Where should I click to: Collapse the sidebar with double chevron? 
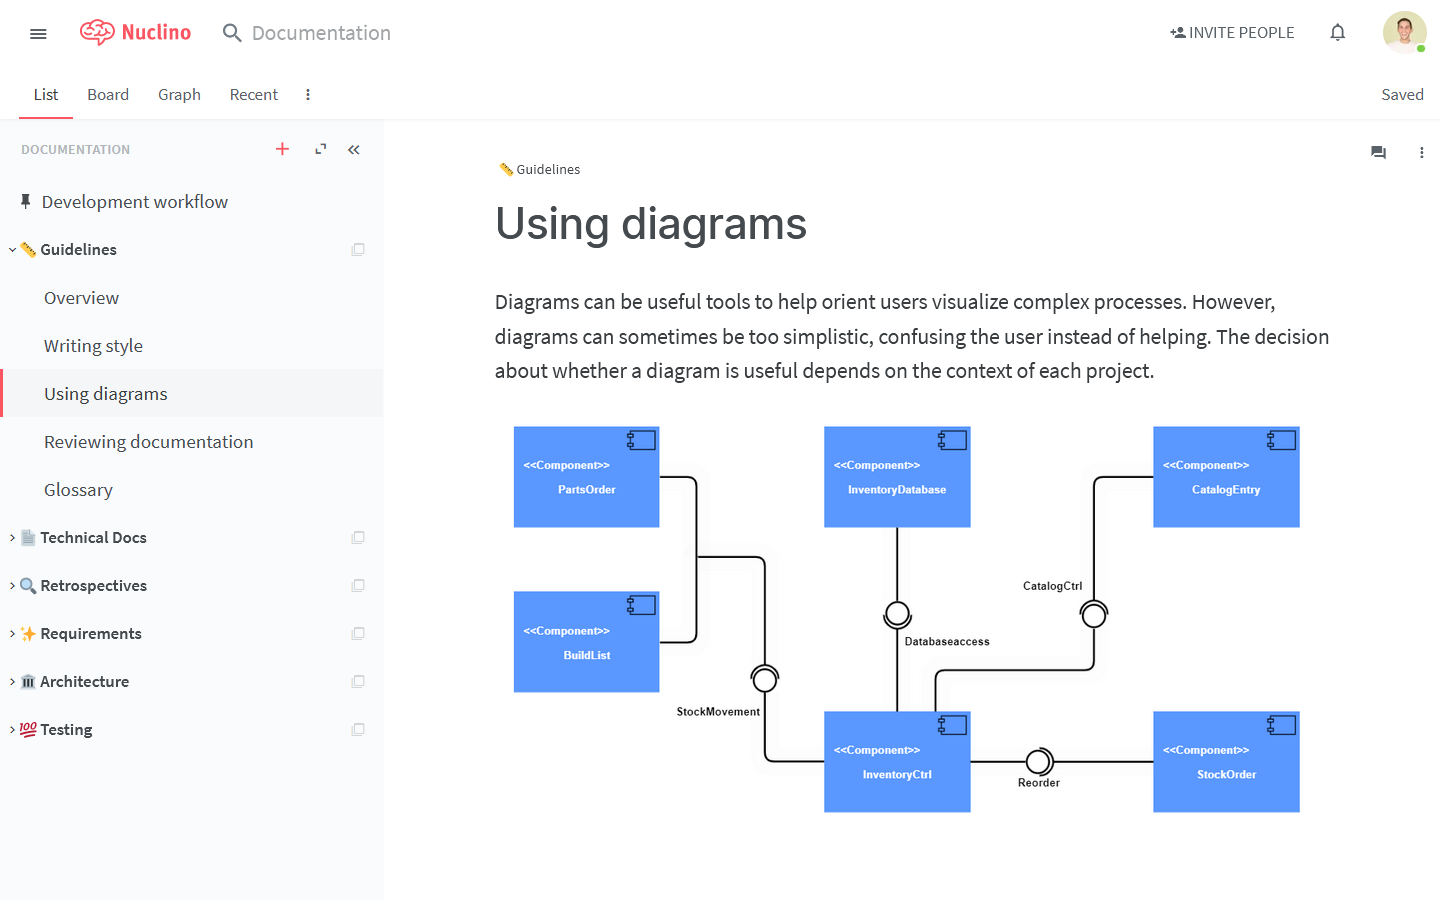[354, 149]
